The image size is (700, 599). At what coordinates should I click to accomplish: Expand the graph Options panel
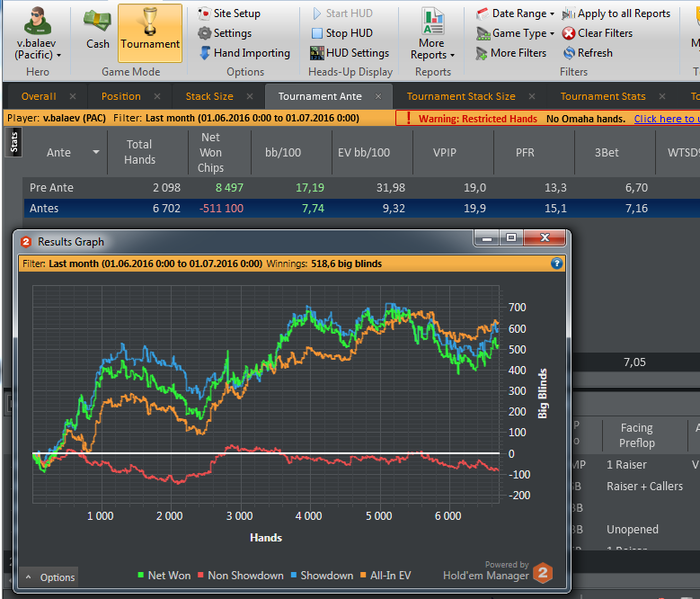pyautogui.click(x=50, y=577)
